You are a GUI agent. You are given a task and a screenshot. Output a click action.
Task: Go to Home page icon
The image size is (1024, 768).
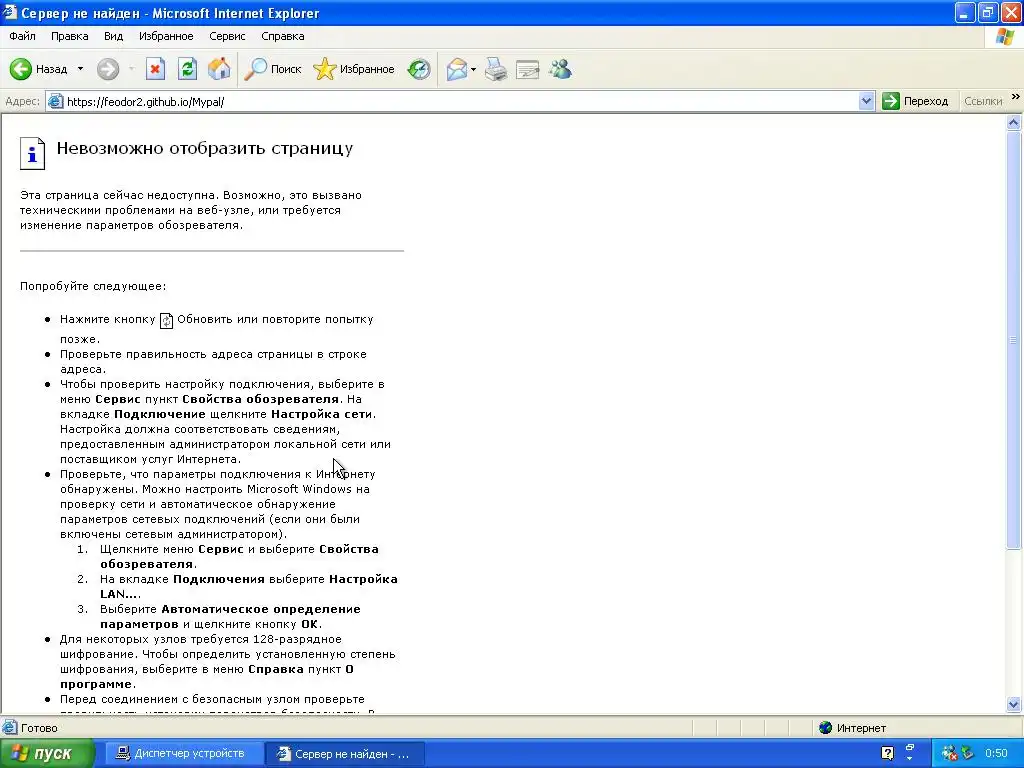219,69
